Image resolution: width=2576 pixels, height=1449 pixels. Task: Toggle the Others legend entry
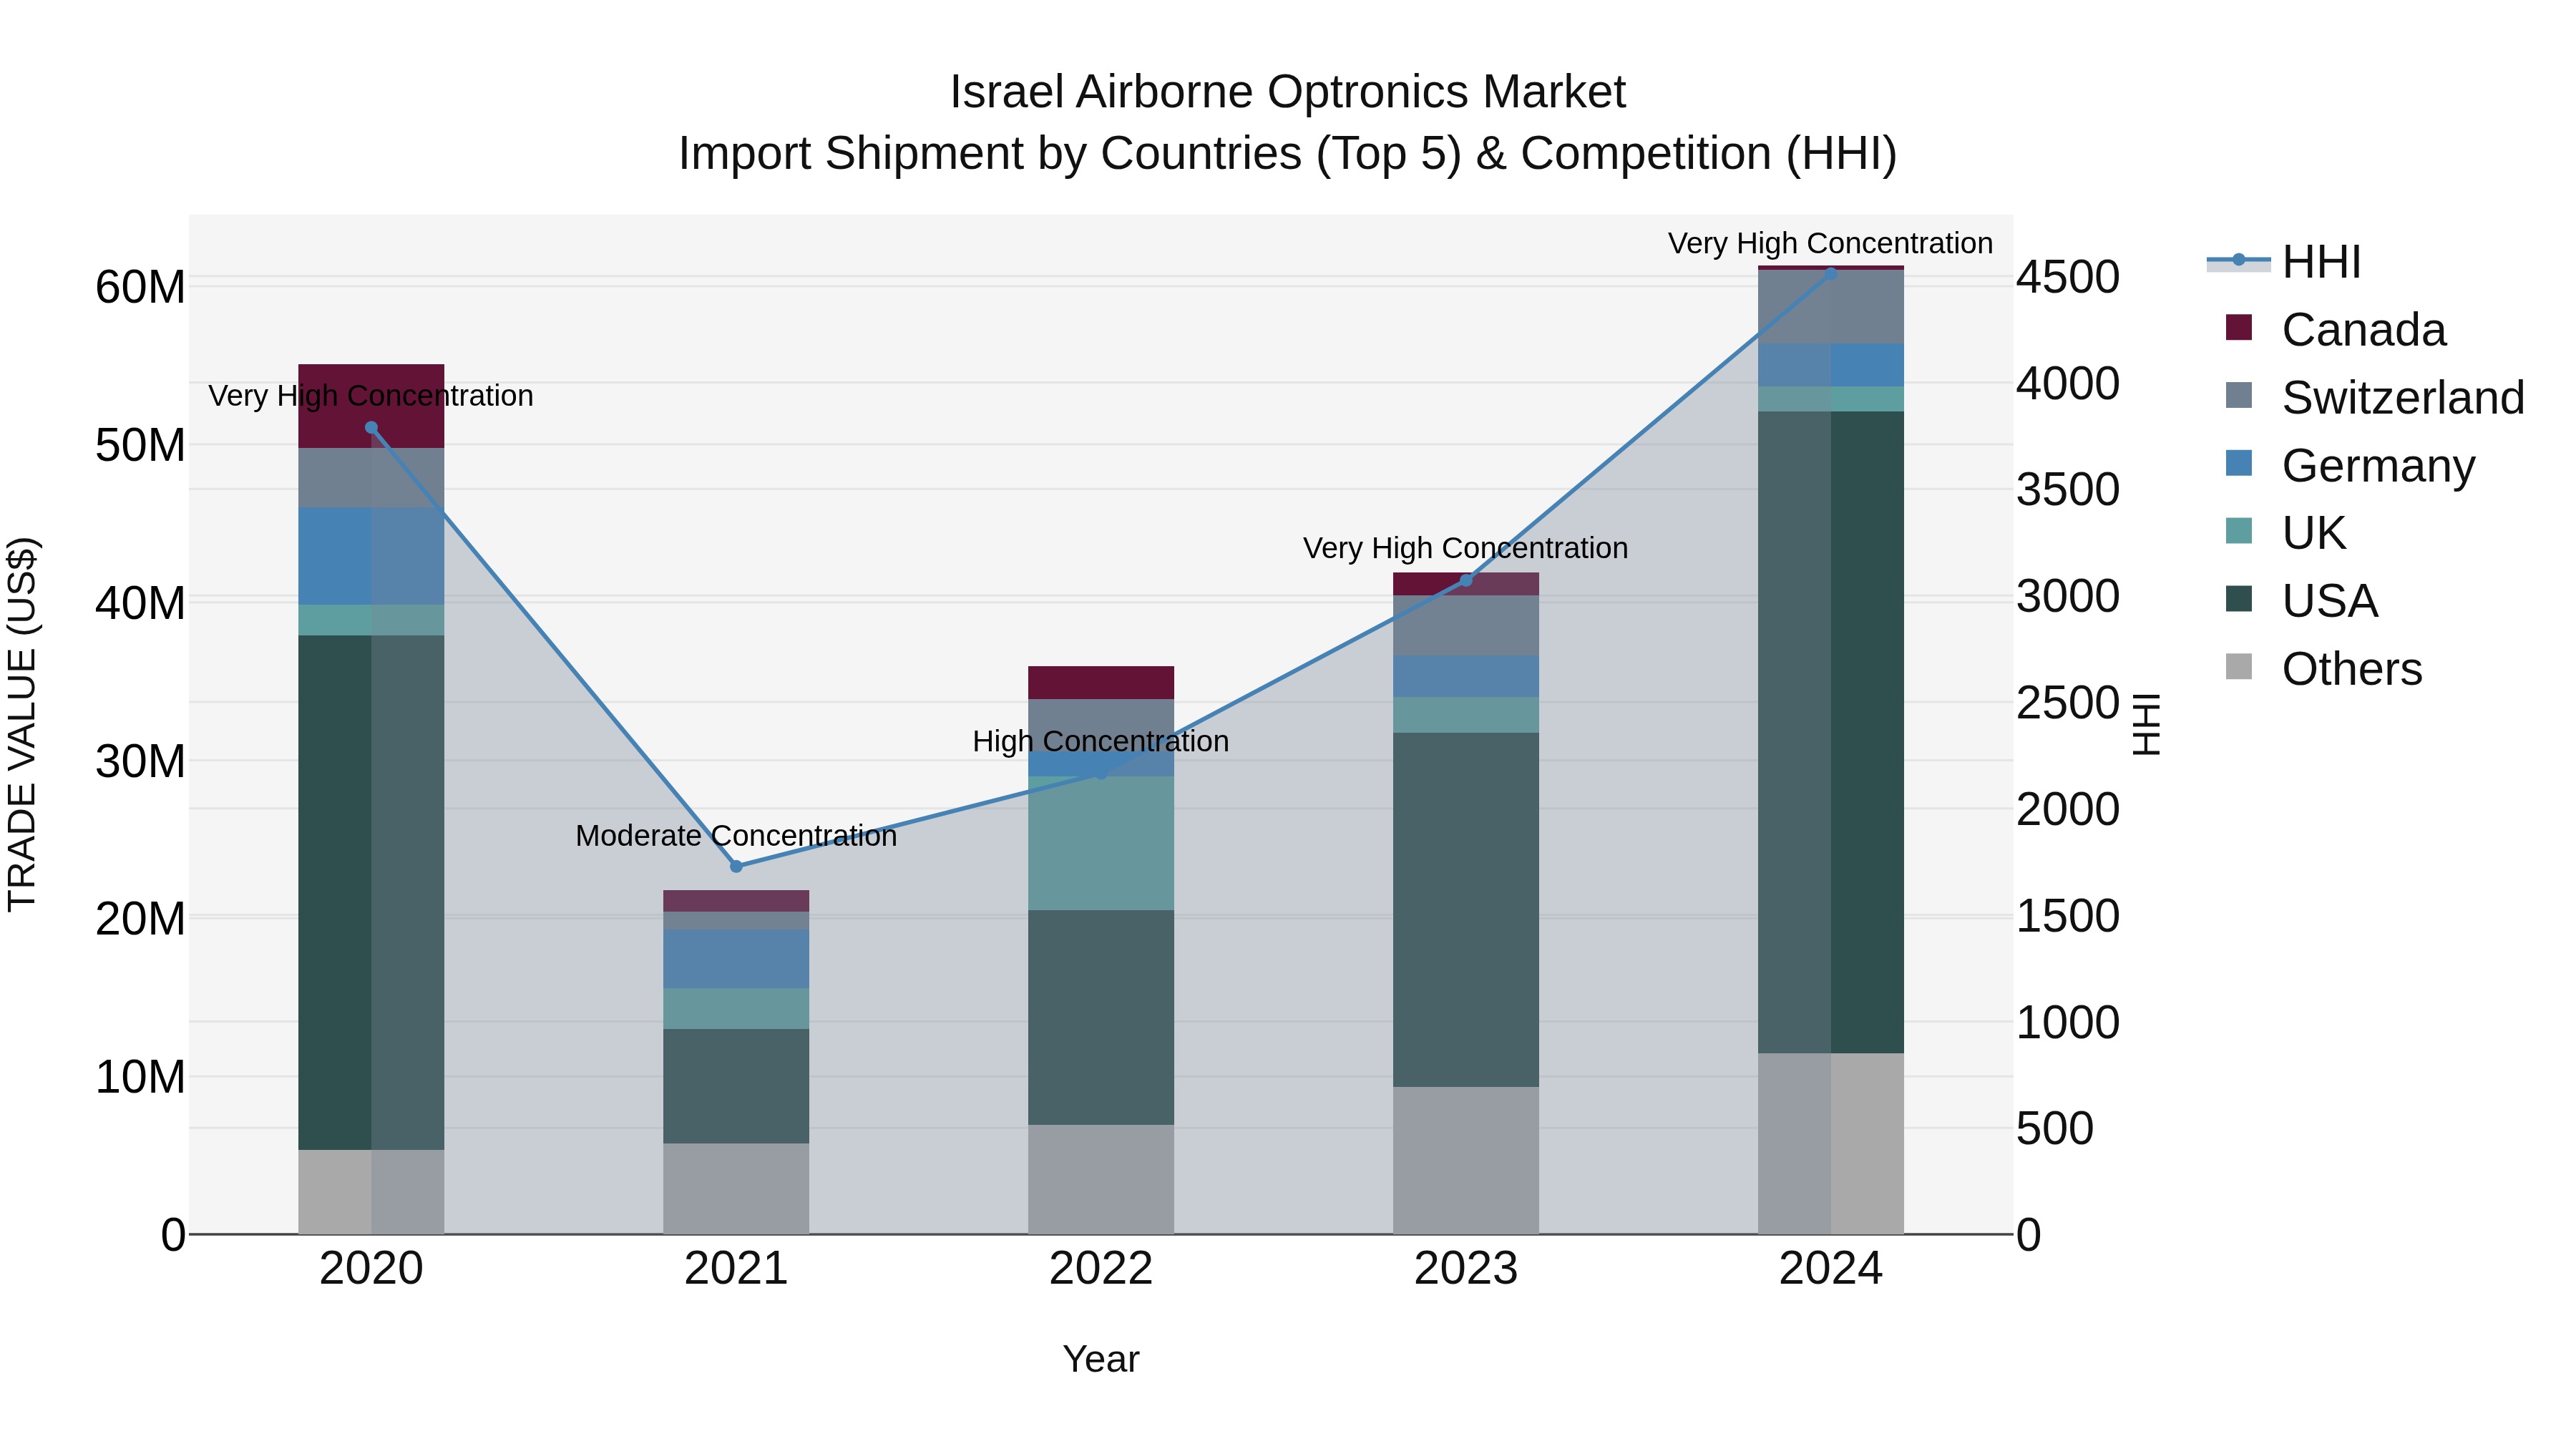click(2323, 668)
